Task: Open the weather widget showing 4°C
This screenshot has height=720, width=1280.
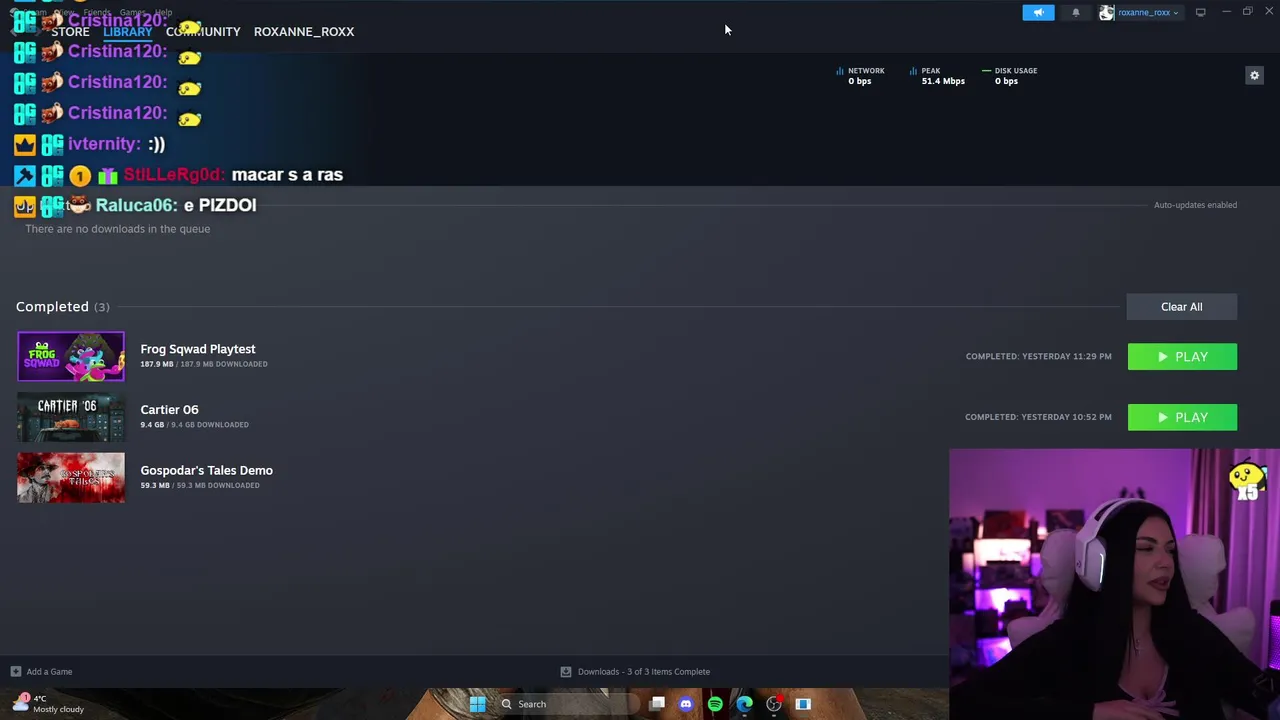Action: pyautogui.click(x=48, y=704)
